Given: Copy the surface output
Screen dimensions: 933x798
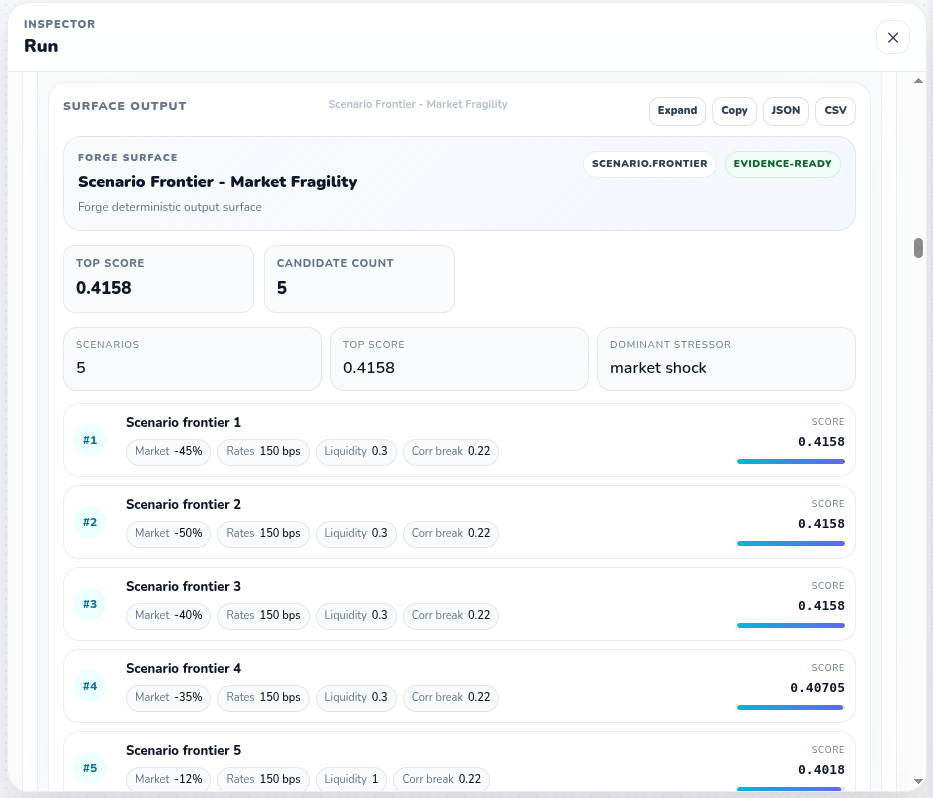Looking at the screenshot, I should [x=734, y=111].
